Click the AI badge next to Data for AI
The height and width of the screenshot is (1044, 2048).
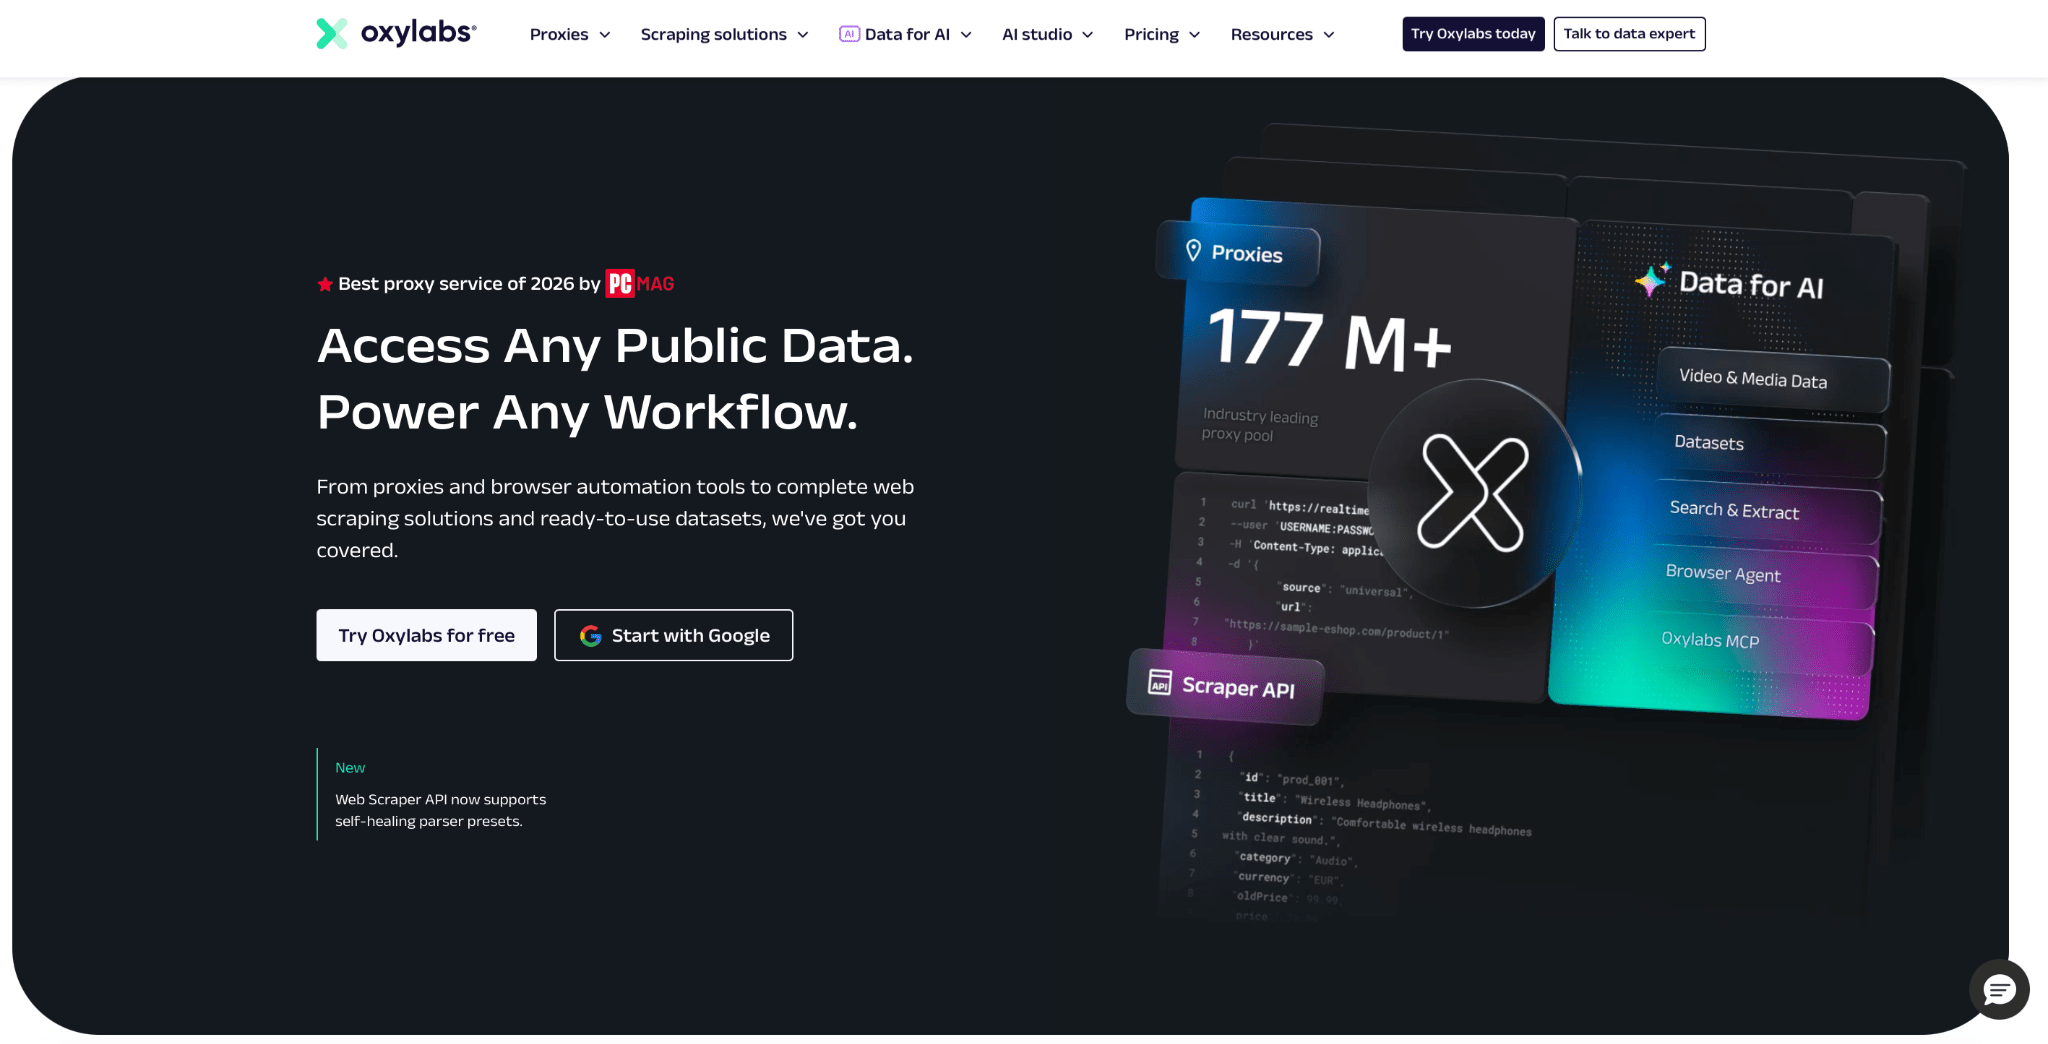click(x=849, y=33)
